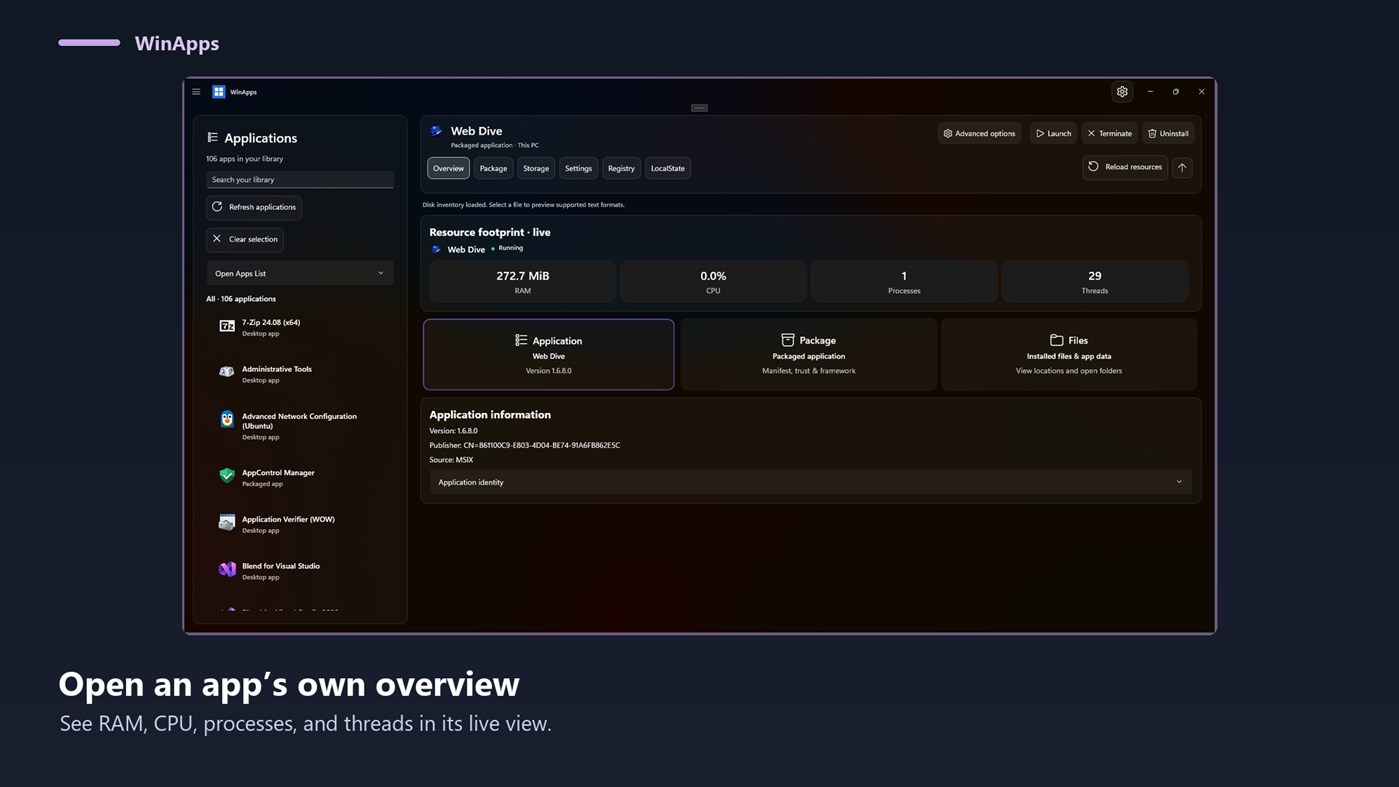The width and height of the screenshot is (1399, 787).
Task: Open the hamburger navigation menu
Action: tap(196, 92)
